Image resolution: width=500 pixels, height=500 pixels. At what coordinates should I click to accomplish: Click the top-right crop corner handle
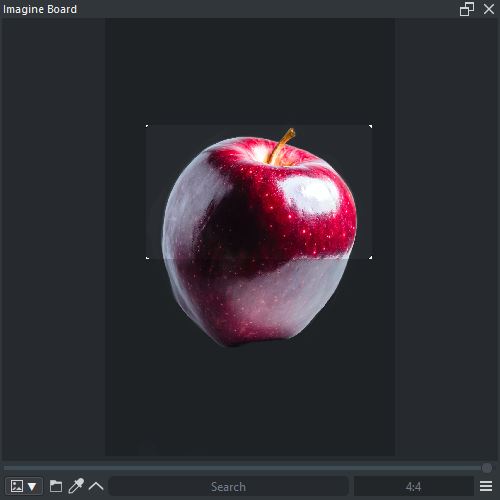coord(370,126)
